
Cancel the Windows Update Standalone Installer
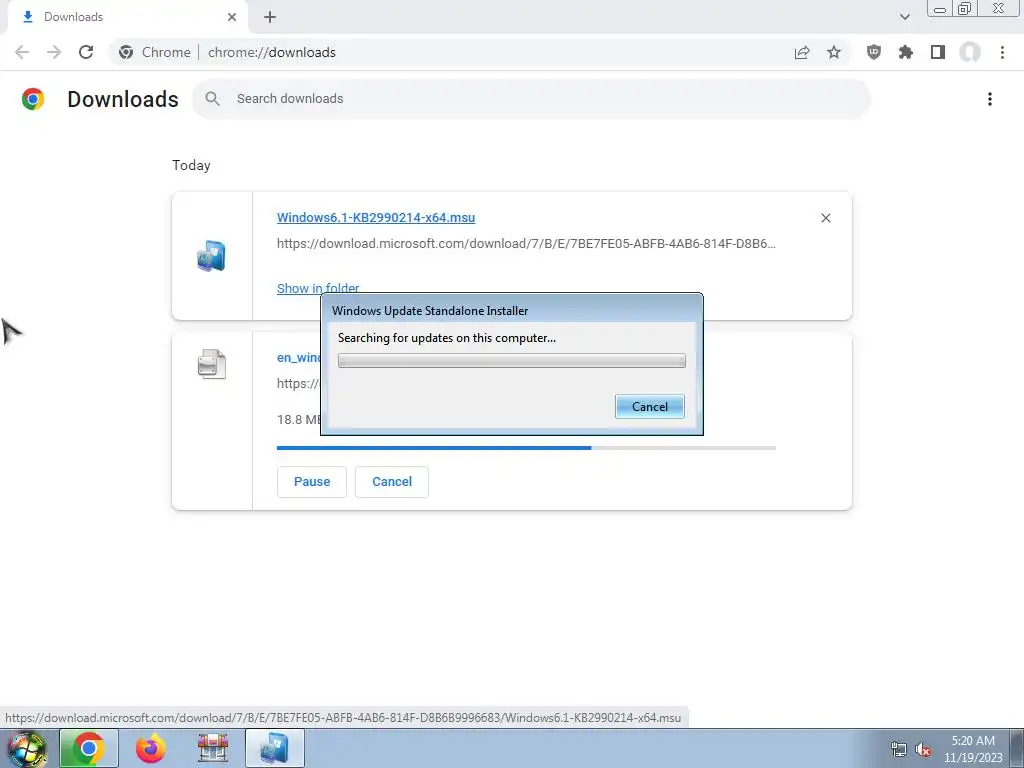pos(650,407)
